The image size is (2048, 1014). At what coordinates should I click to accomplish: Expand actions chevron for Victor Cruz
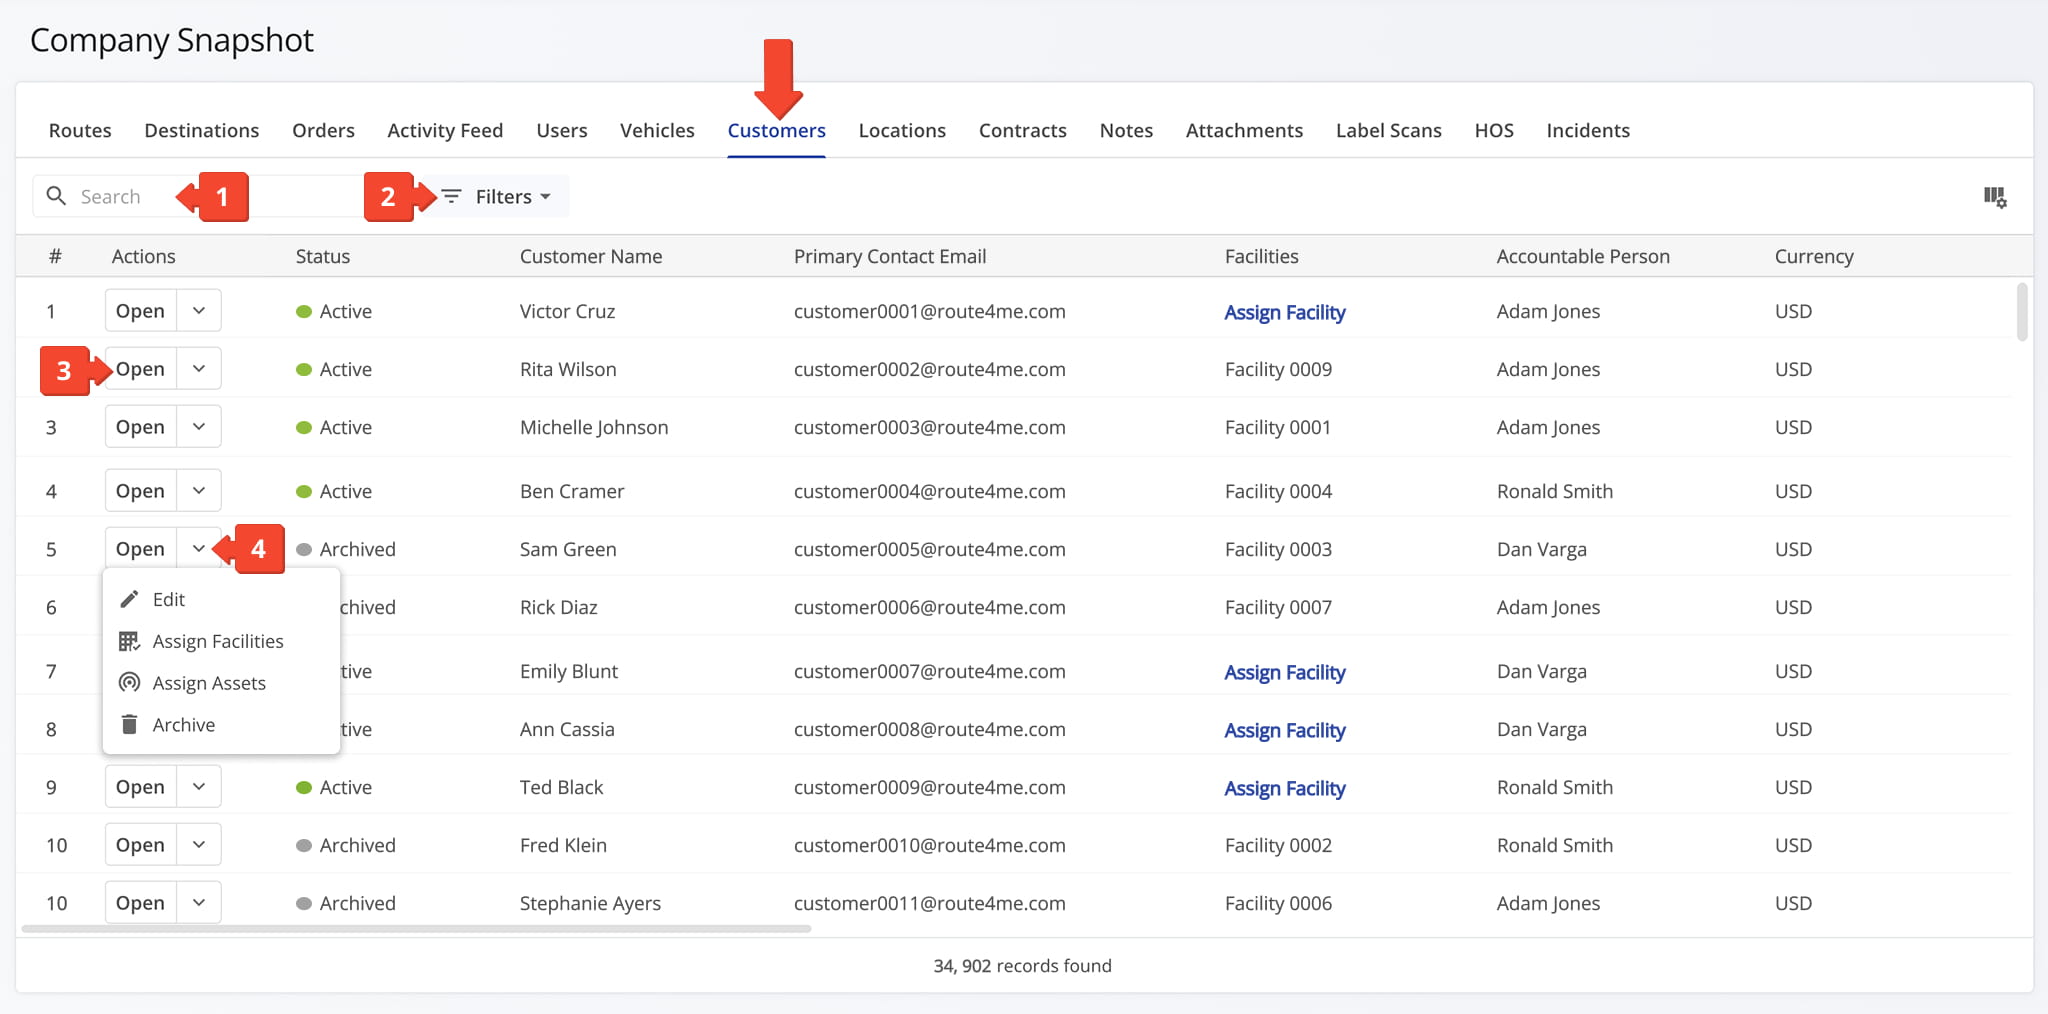tap(199, 311)
